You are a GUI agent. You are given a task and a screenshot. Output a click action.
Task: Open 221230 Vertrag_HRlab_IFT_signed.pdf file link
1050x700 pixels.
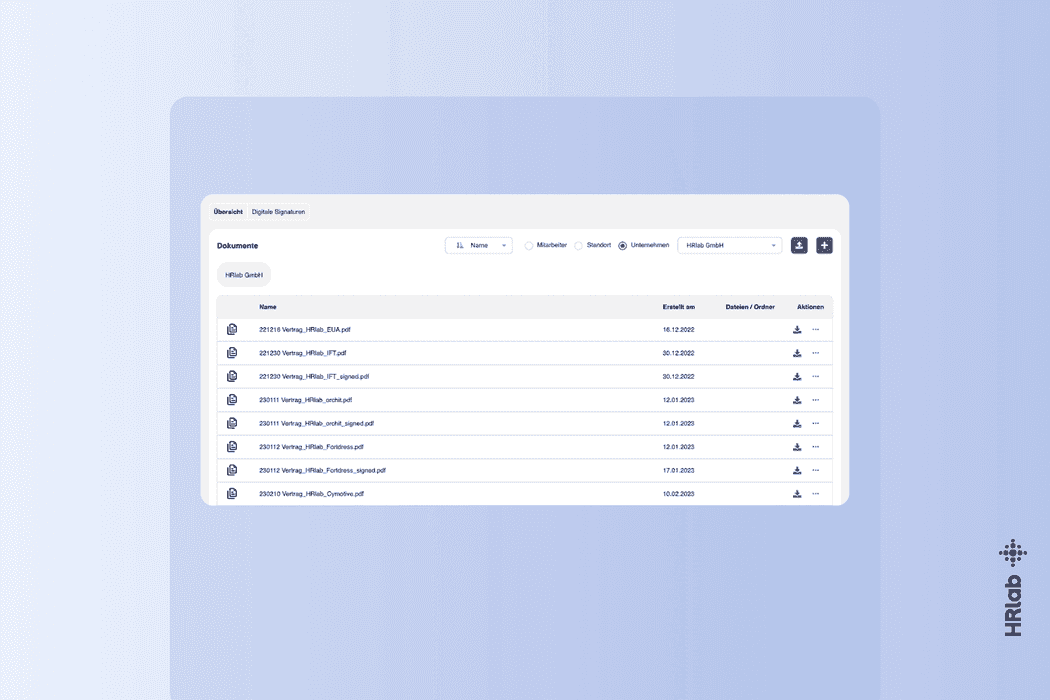click(x=314, y=376)
